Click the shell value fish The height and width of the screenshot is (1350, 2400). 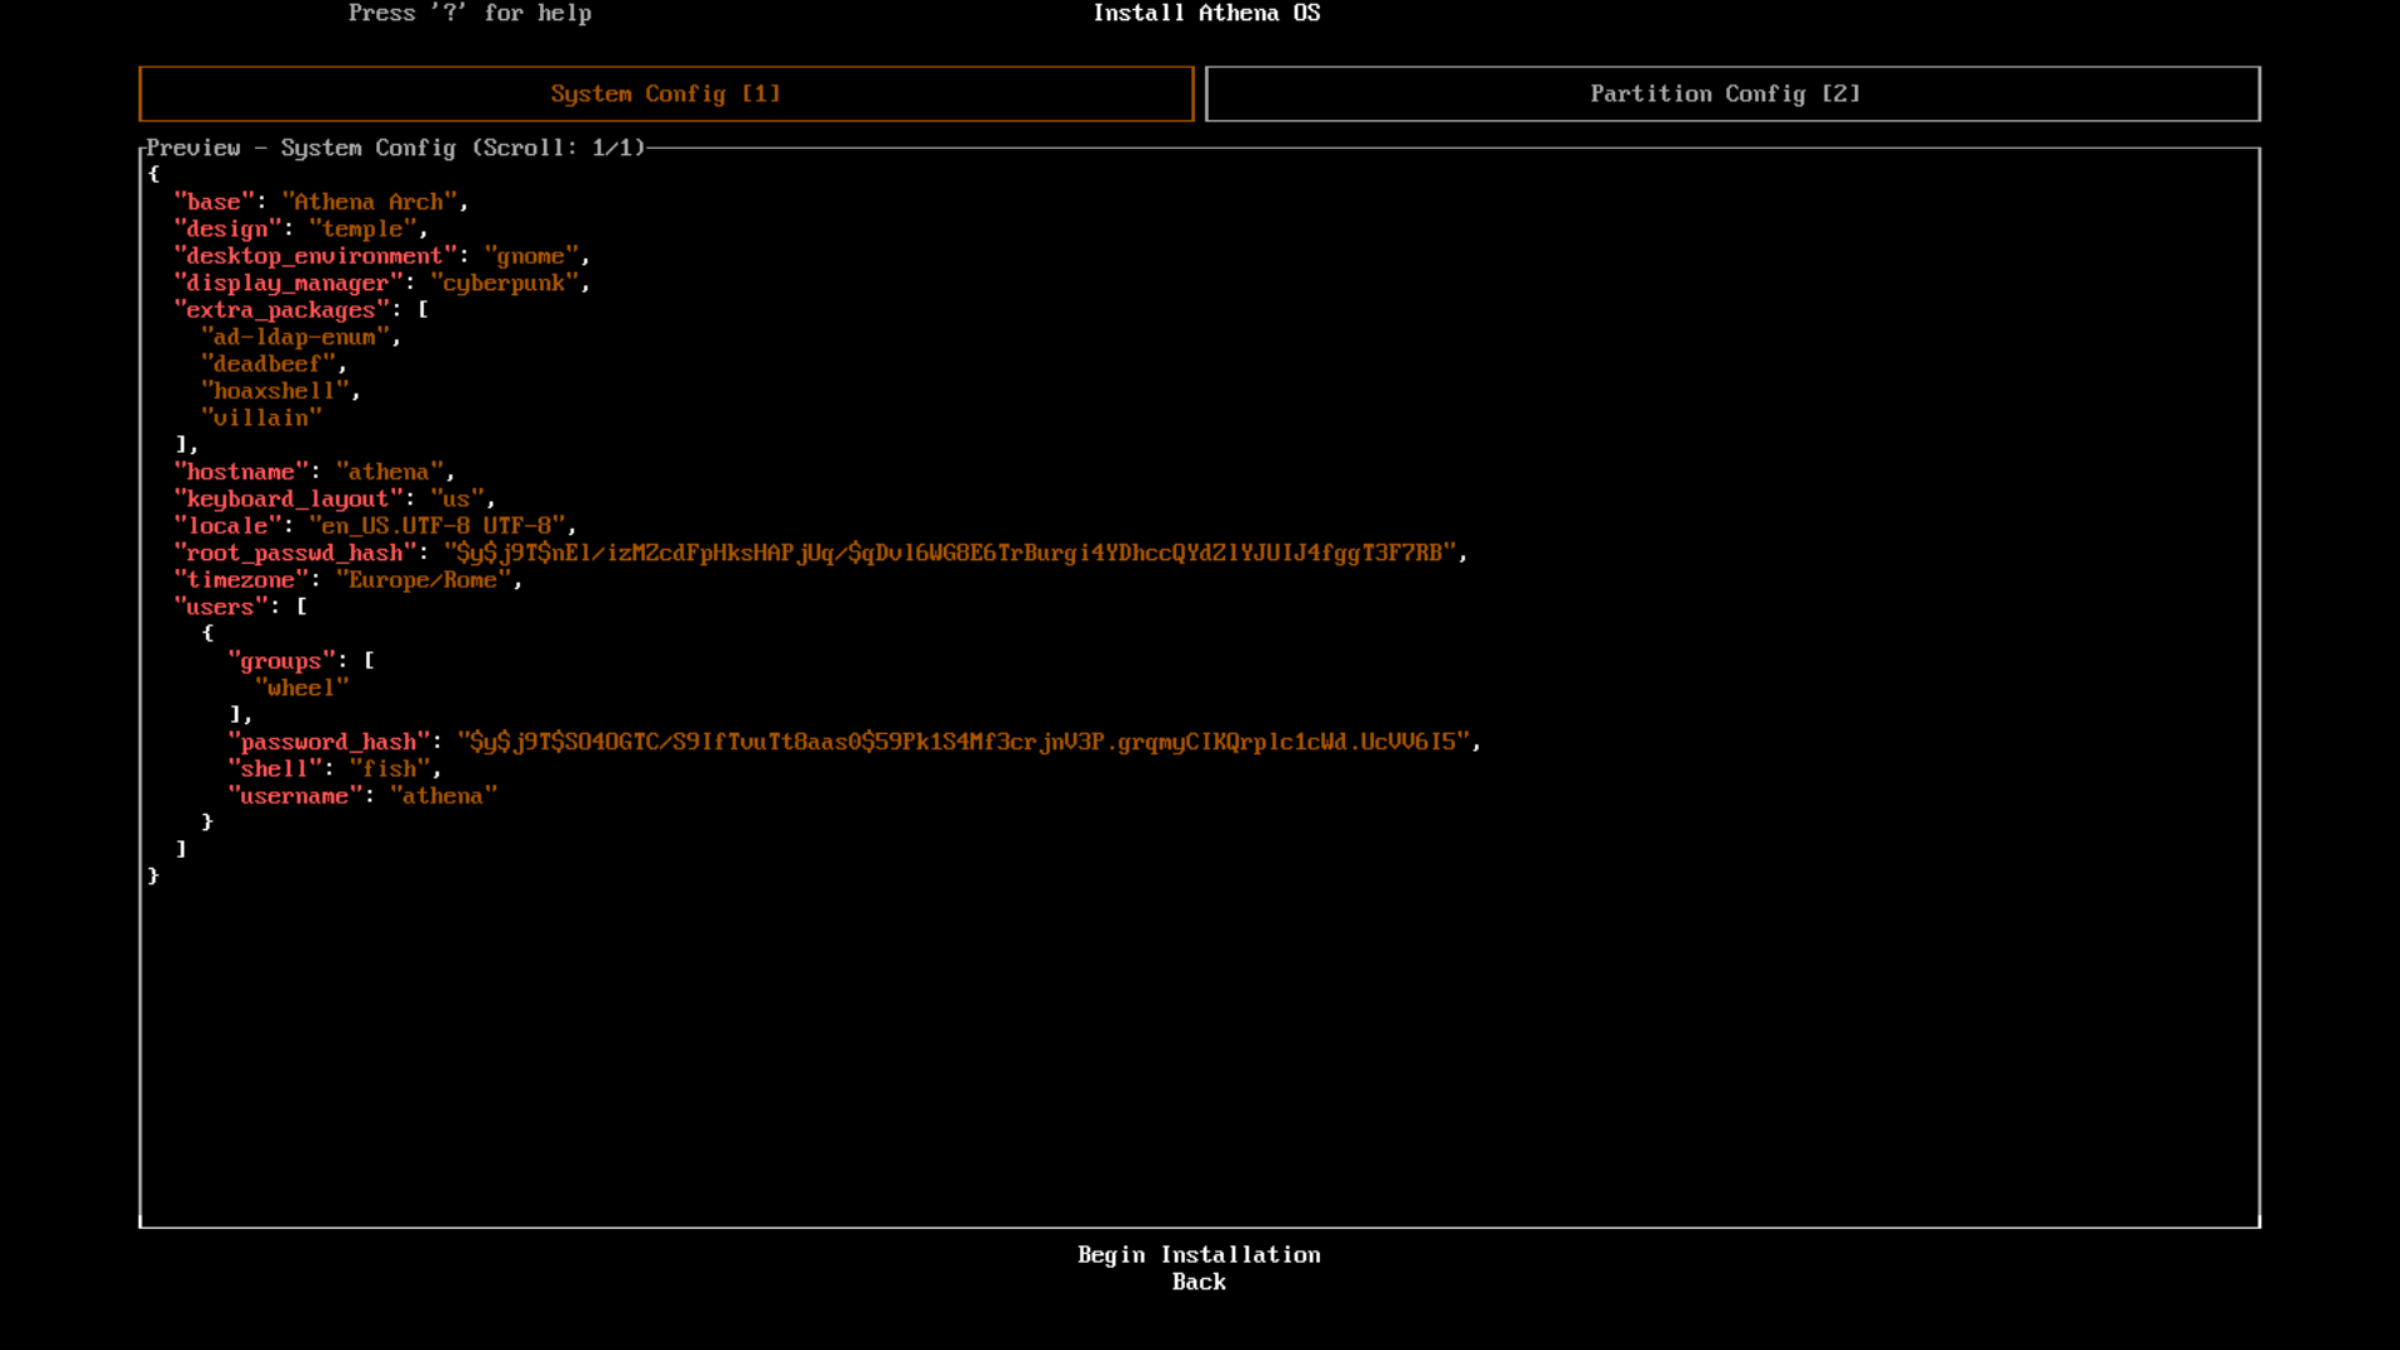point(390,768)
